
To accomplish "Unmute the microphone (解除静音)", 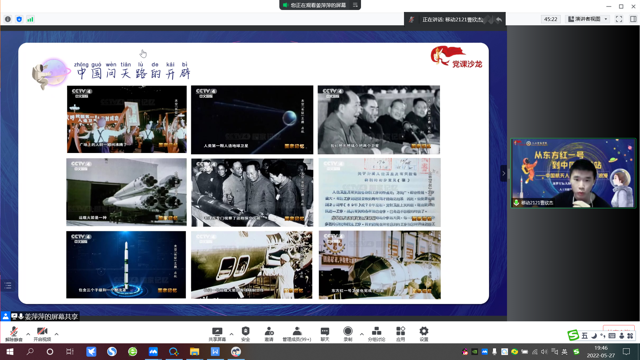I will click(x=13, y=333).
